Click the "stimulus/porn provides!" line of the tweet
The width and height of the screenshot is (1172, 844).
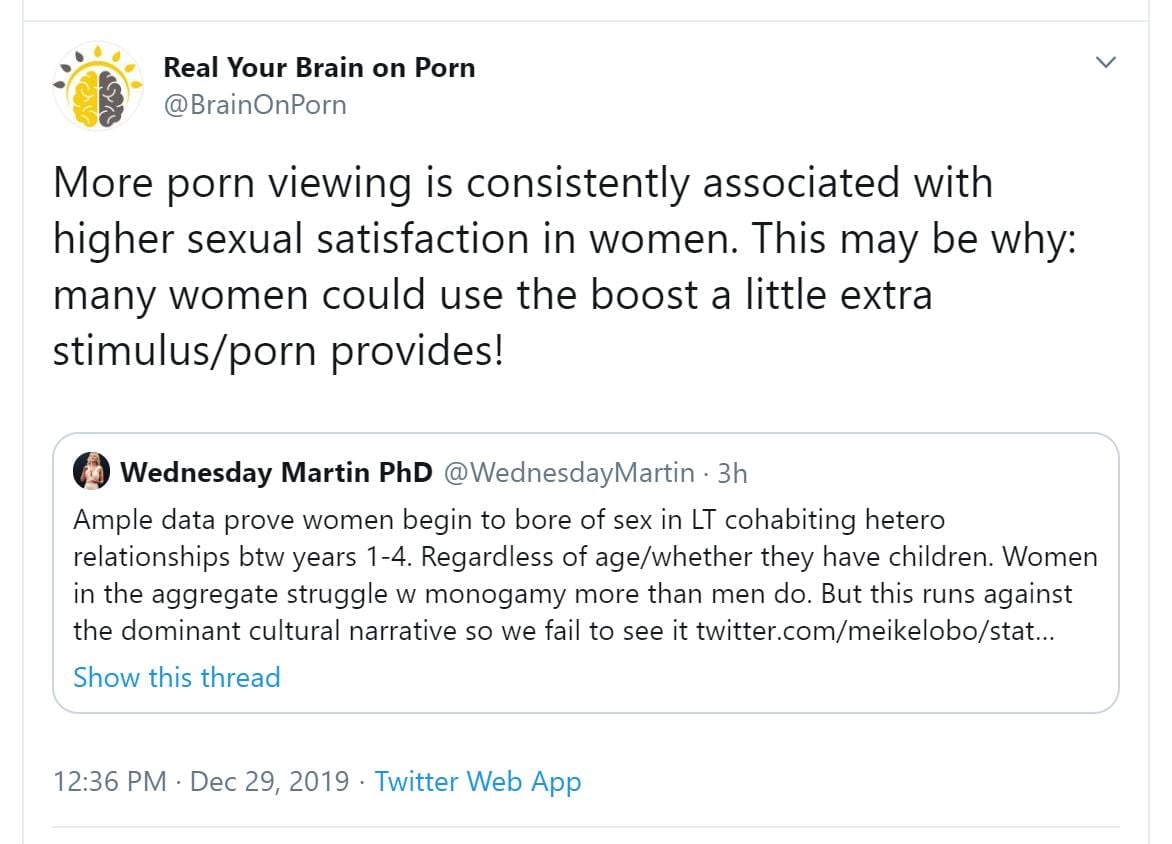click(278, 352)
